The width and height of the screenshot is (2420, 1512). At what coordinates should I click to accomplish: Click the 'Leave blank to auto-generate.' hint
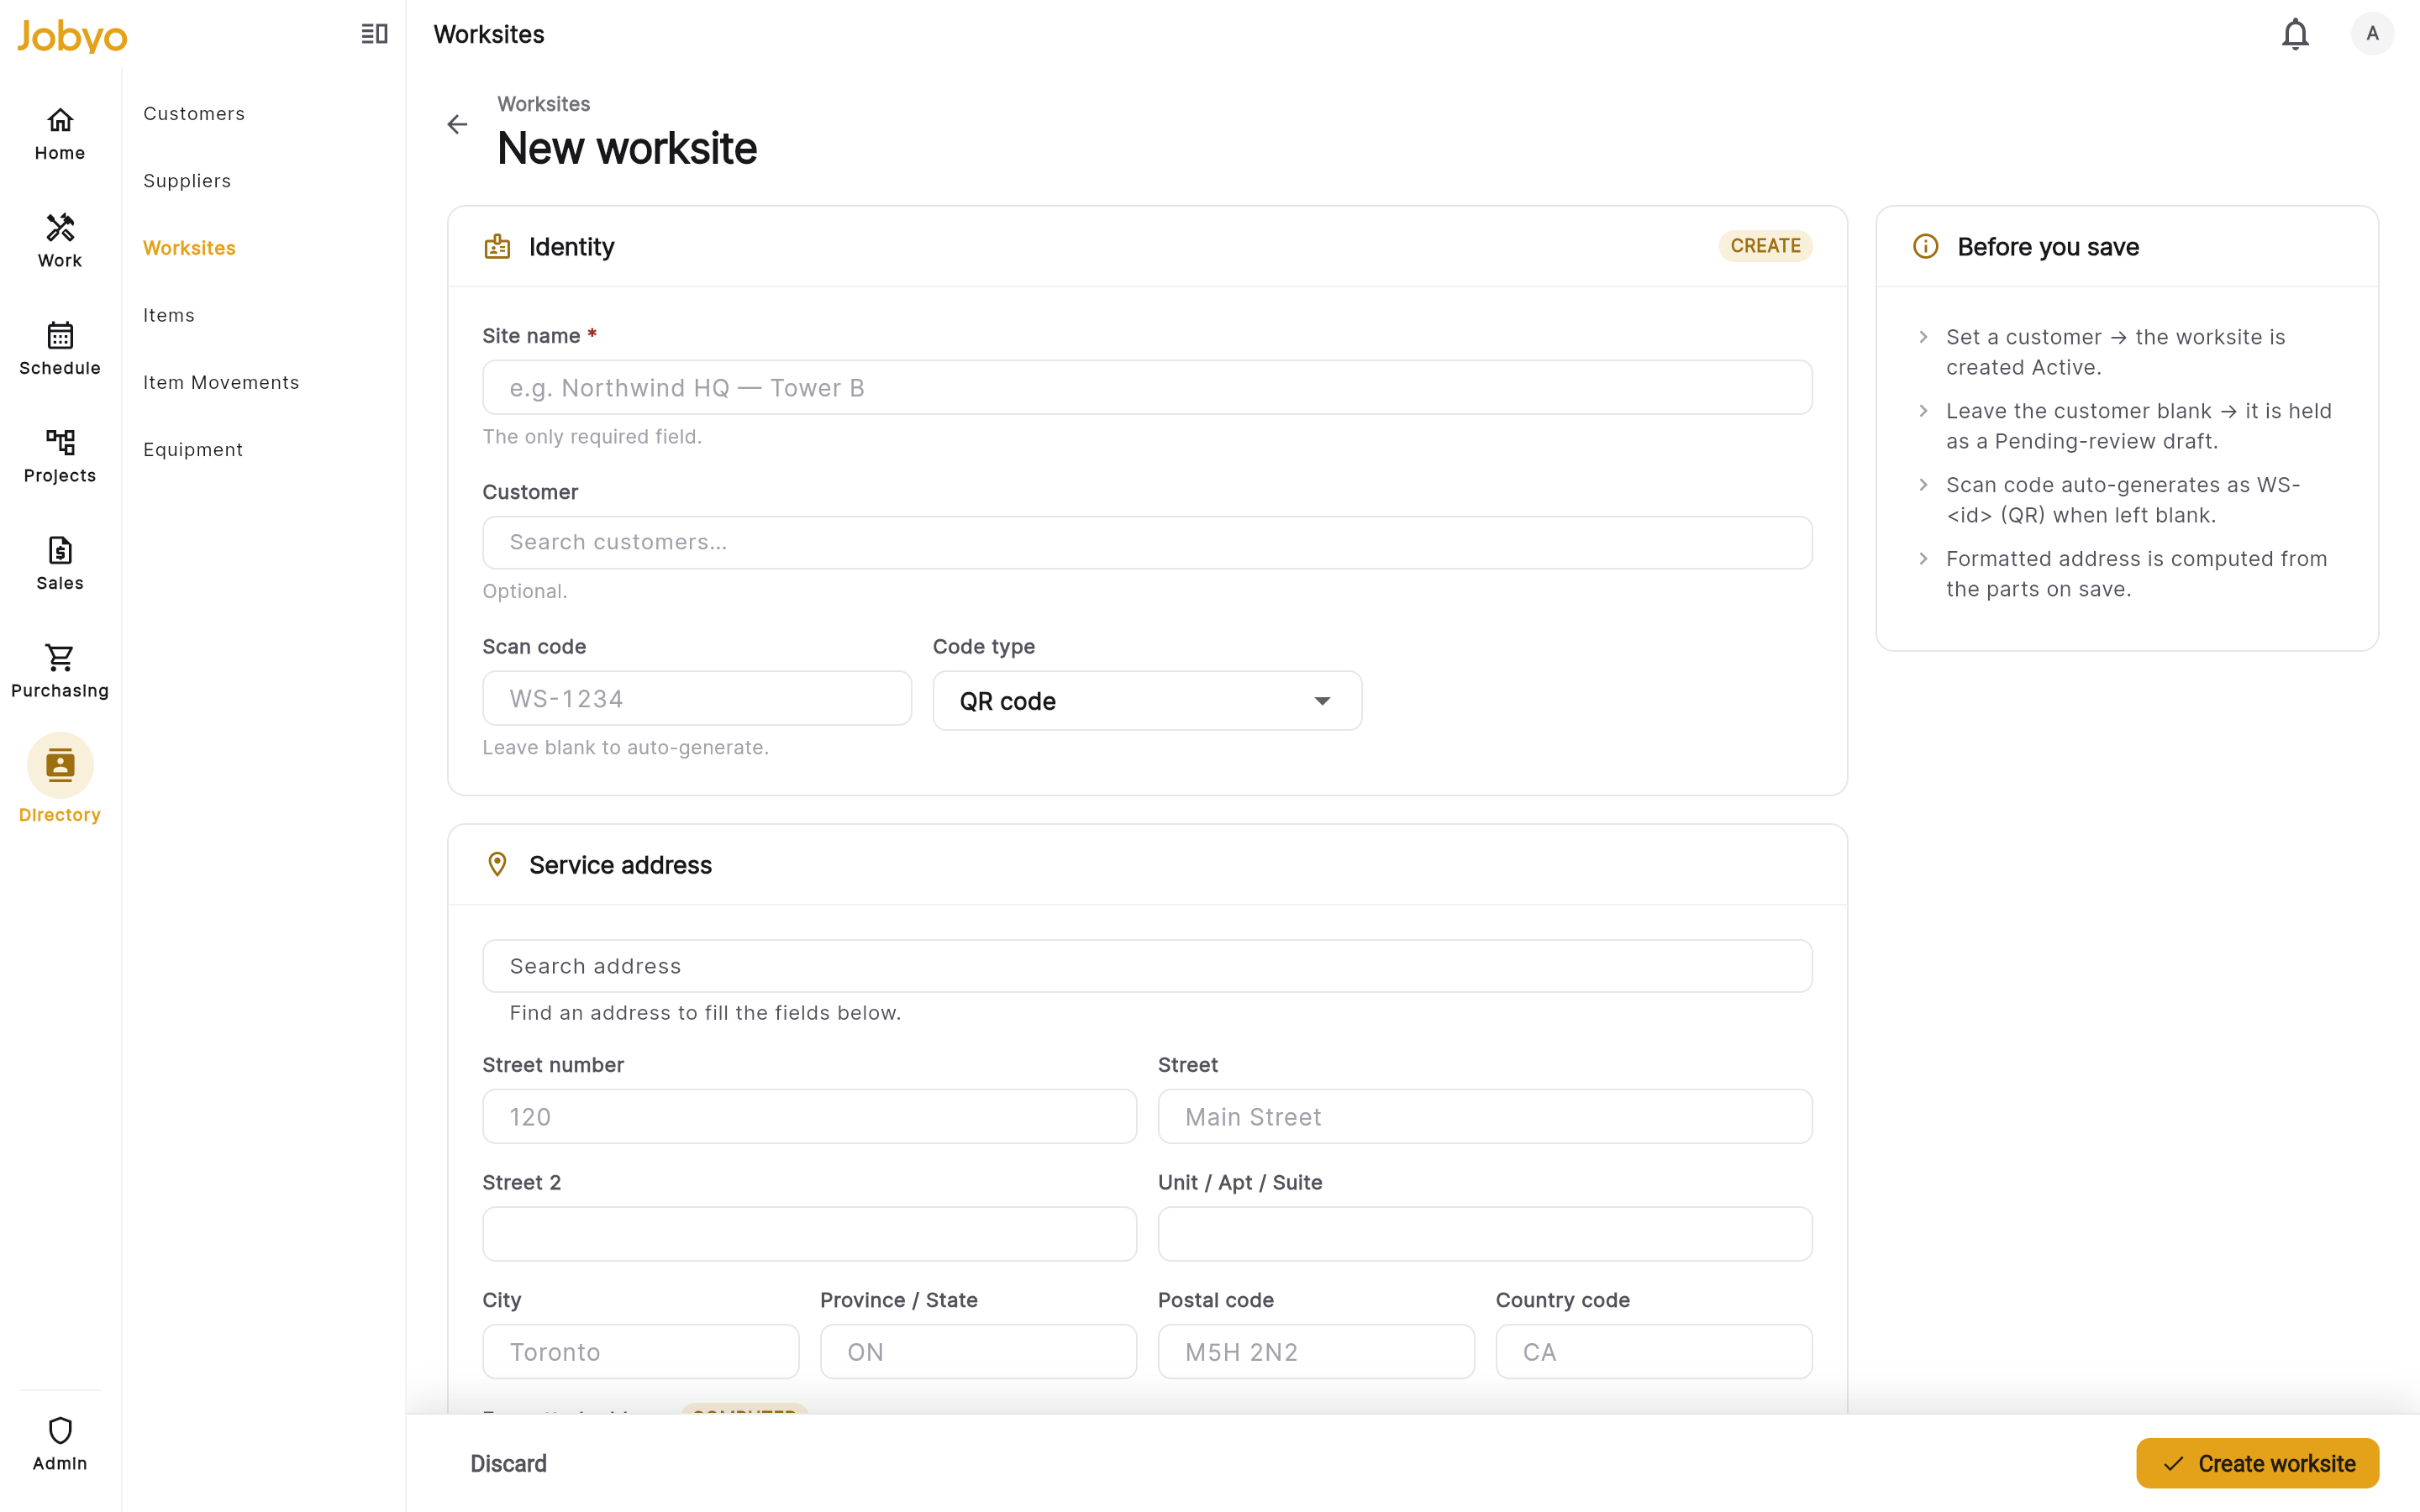625,747
